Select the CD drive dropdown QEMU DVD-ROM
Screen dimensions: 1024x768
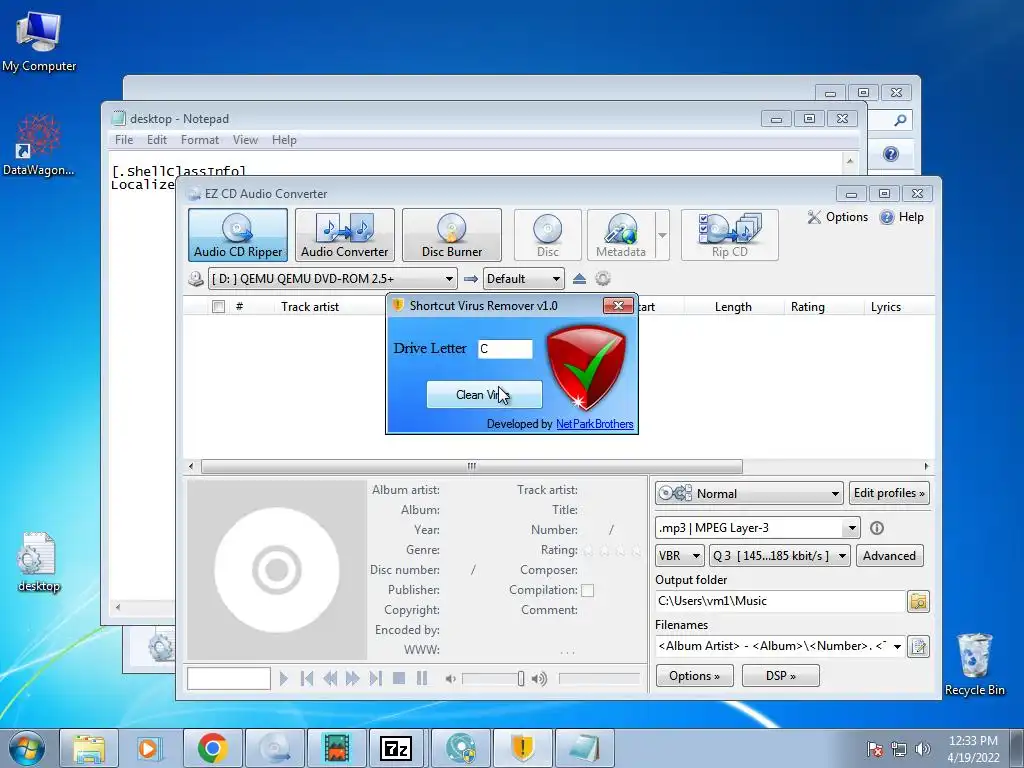pos(332,279)
